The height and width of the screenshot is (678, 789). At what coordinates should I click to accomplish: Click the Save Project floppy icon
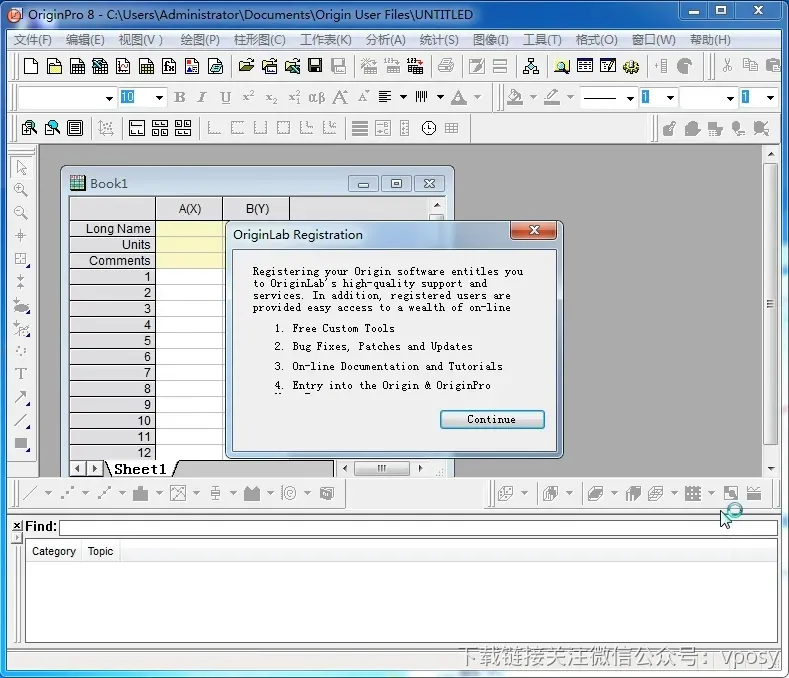pos(315,66)
